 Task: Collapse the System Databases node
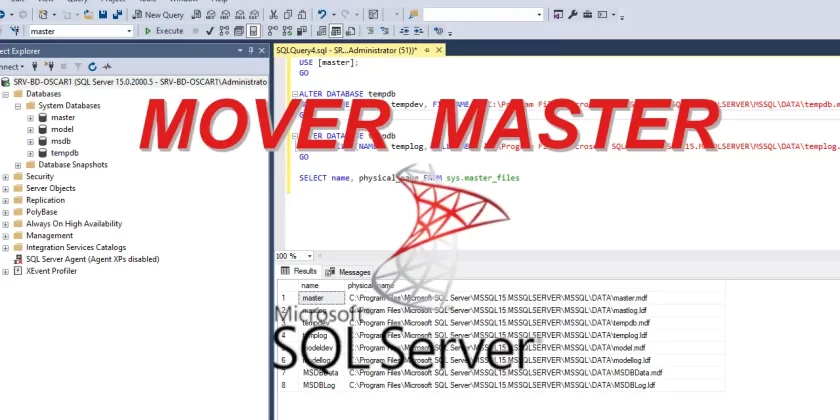[x=18, y=106]
